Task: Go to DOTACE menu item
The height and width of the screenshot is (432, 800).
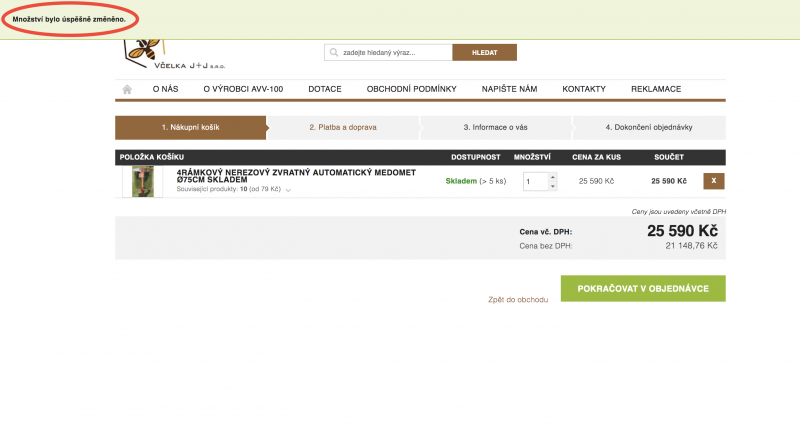Action: (324, 89)
